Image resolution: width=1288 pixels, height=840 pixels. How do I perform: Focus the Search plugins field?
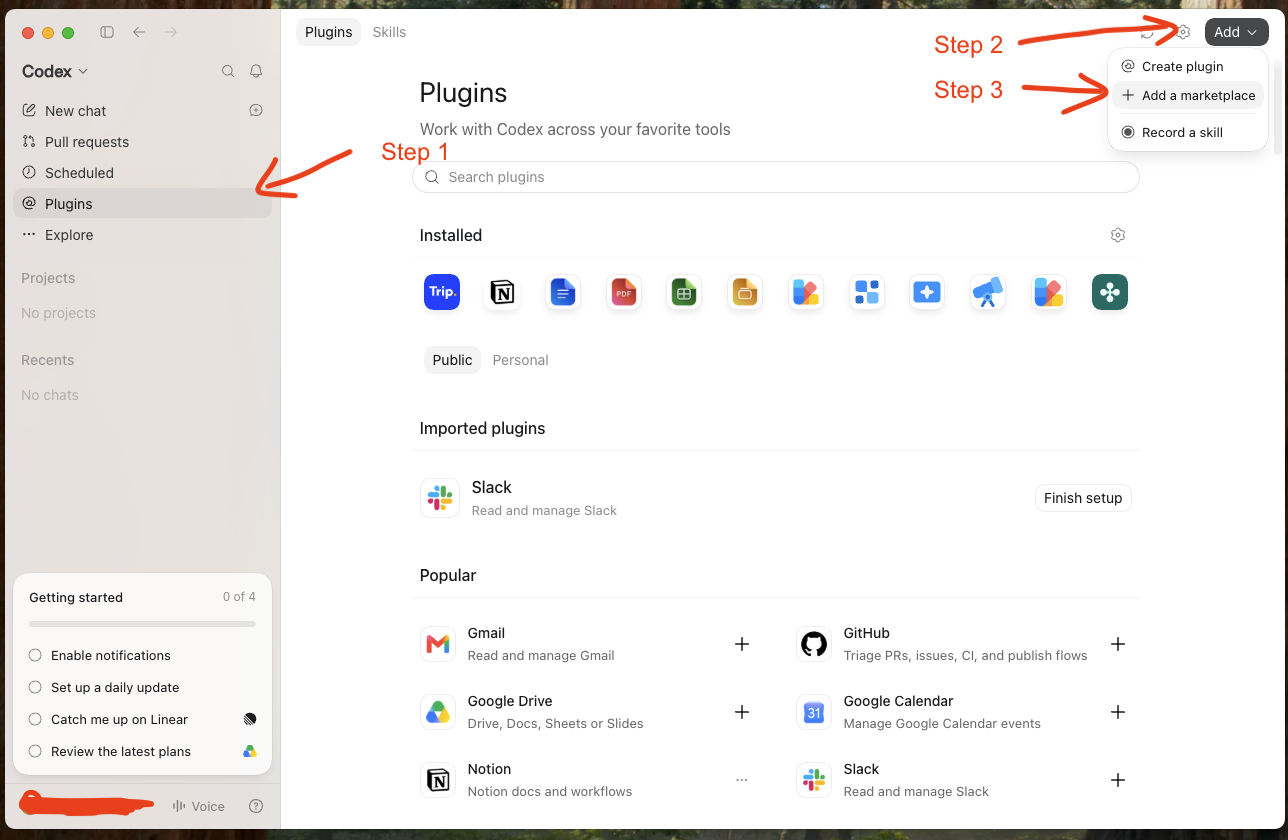pyautogui.click(x=776, y=177)
